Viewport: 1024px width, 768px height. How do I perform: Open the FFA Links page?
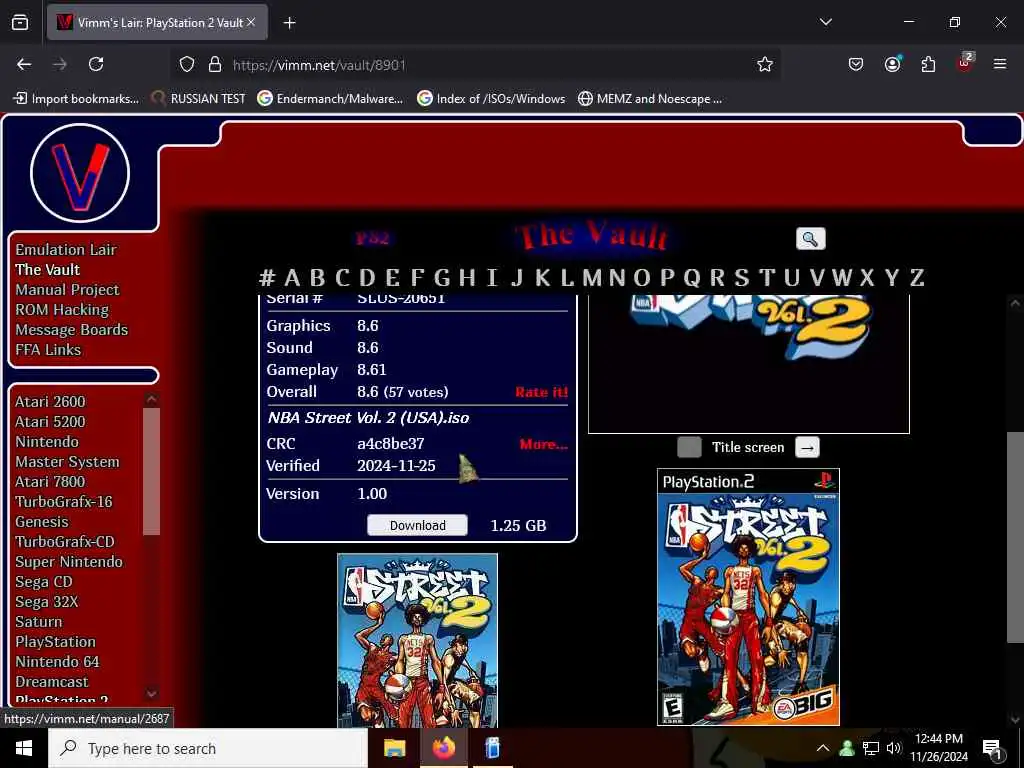48,349
